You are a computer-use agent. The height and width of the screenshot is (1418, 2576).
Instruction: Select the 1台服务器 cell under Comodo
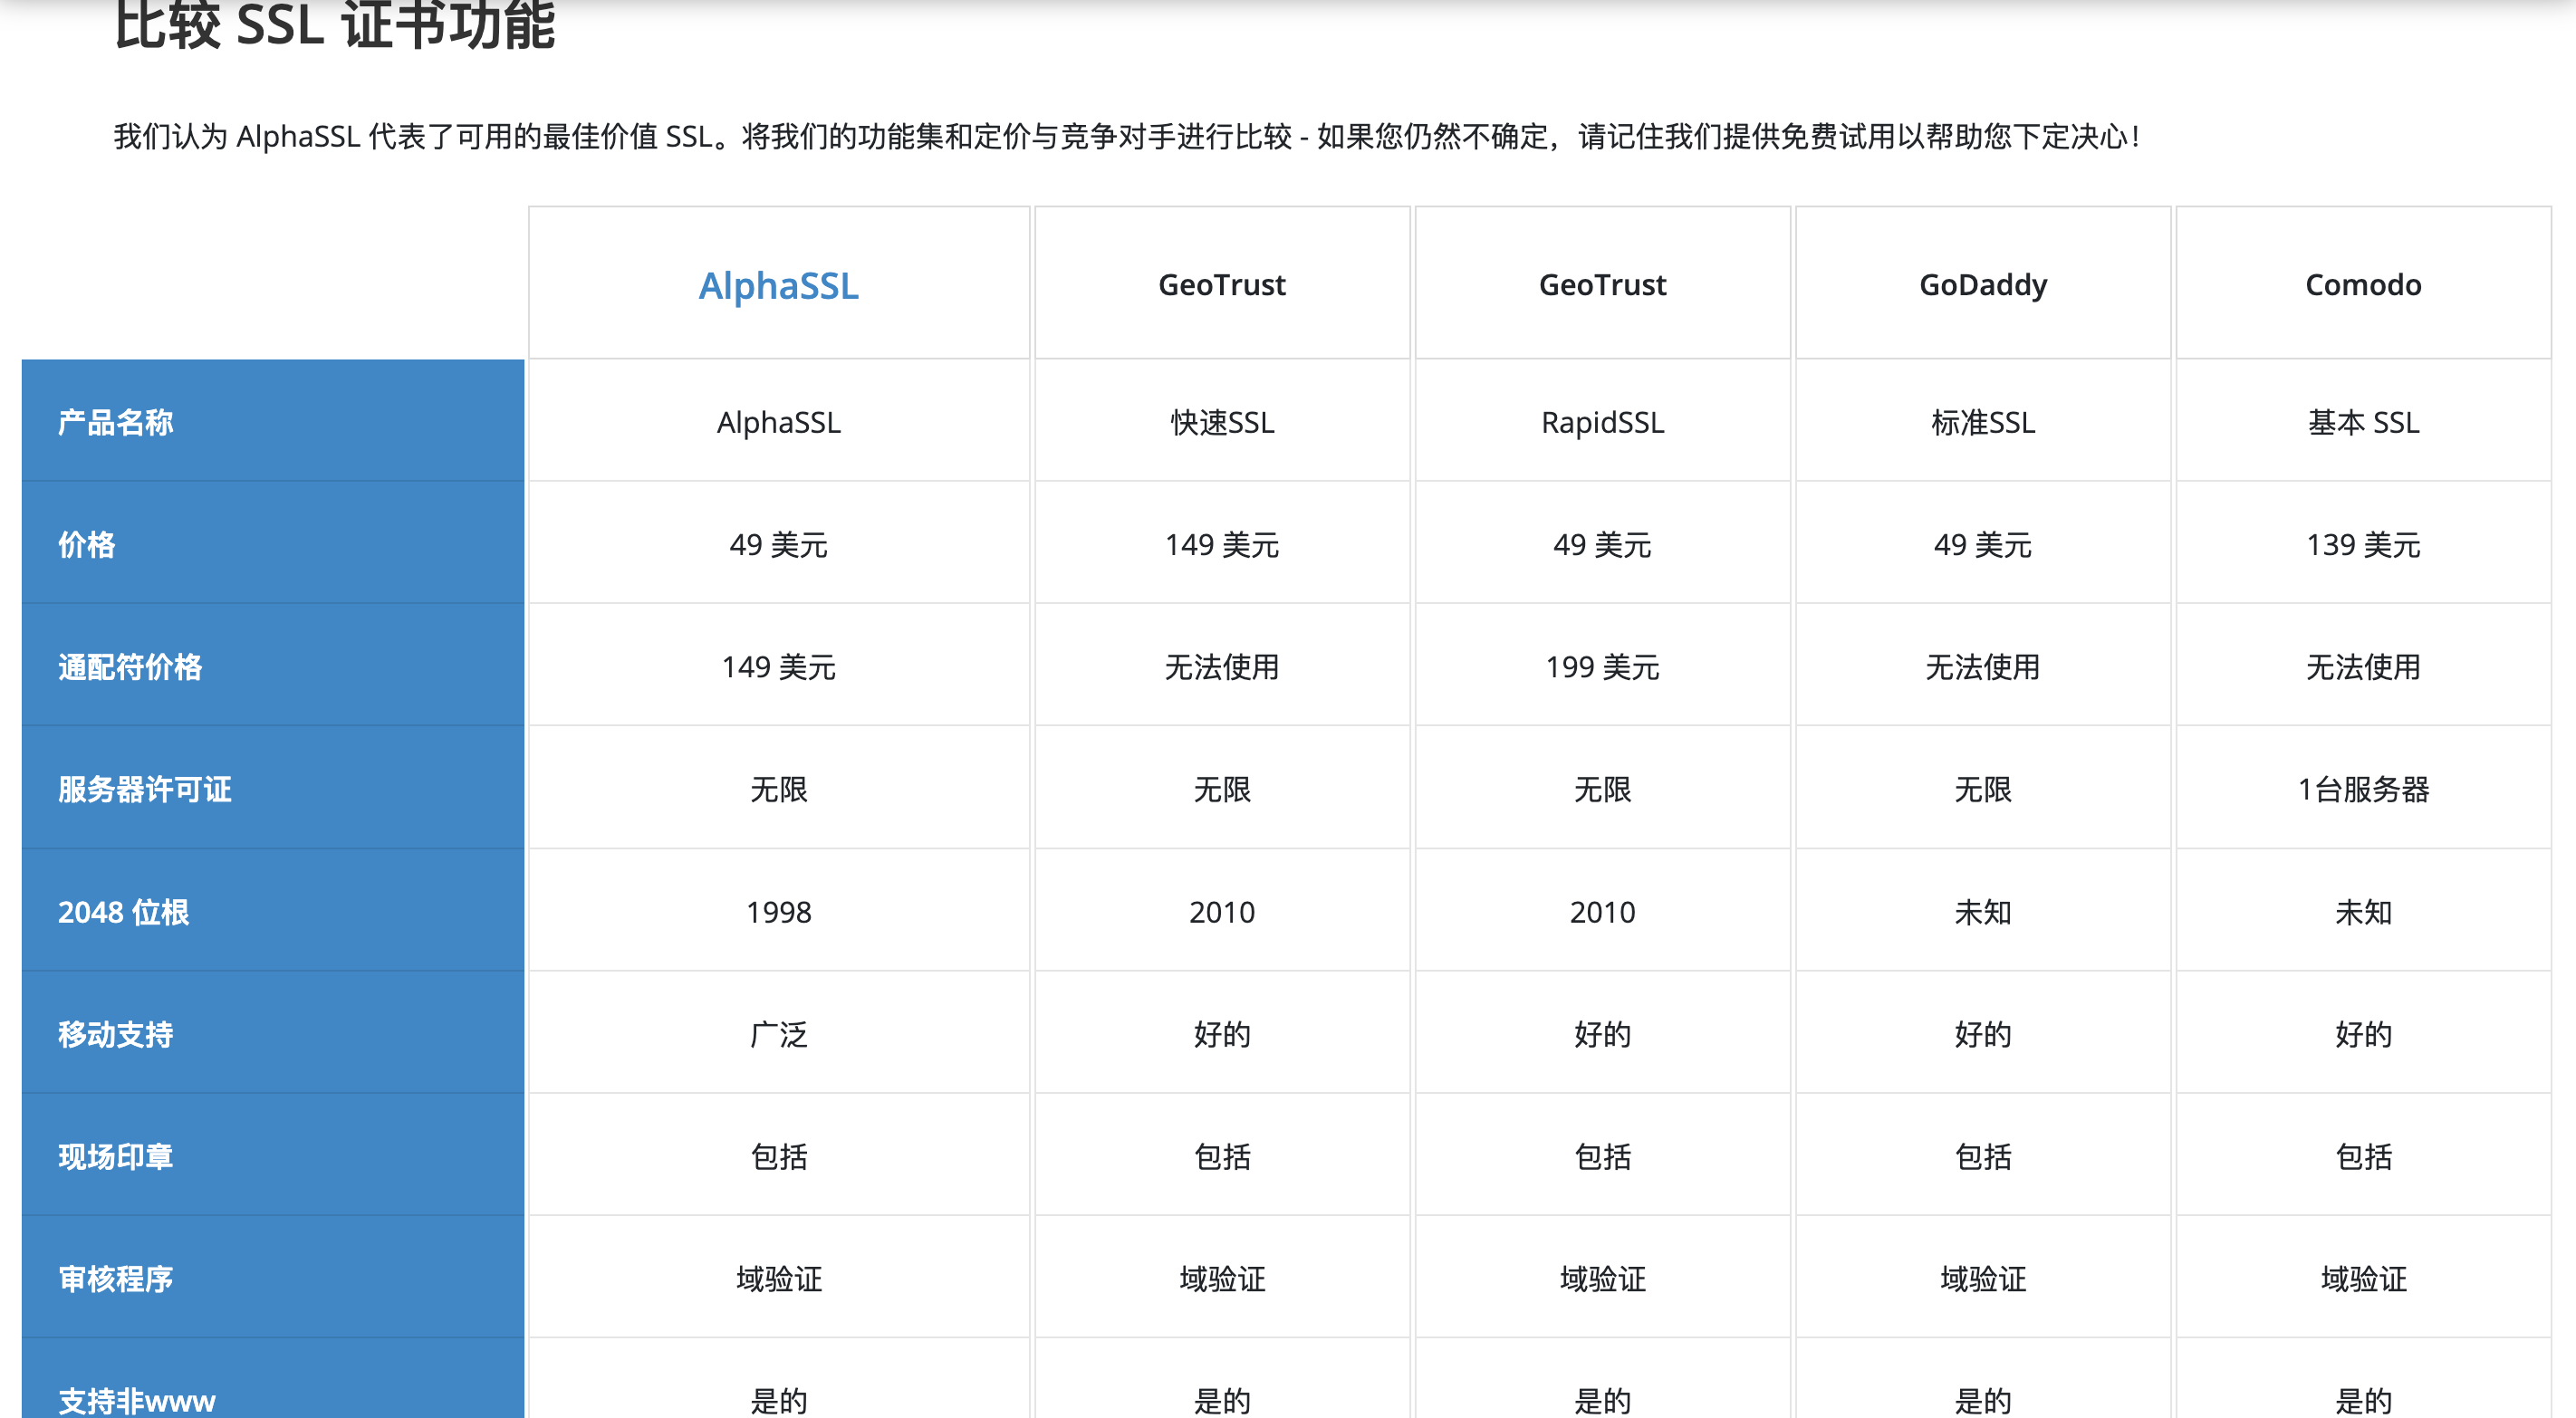pyautogui.click(x=2362, y=790)
